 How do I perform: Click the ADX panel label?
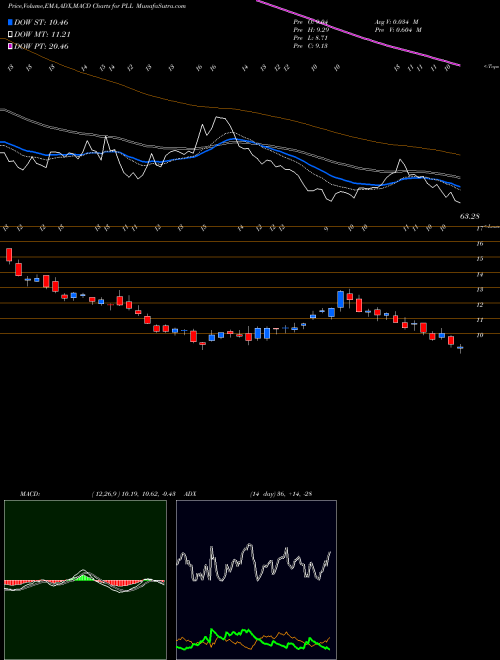click(190, 493)
